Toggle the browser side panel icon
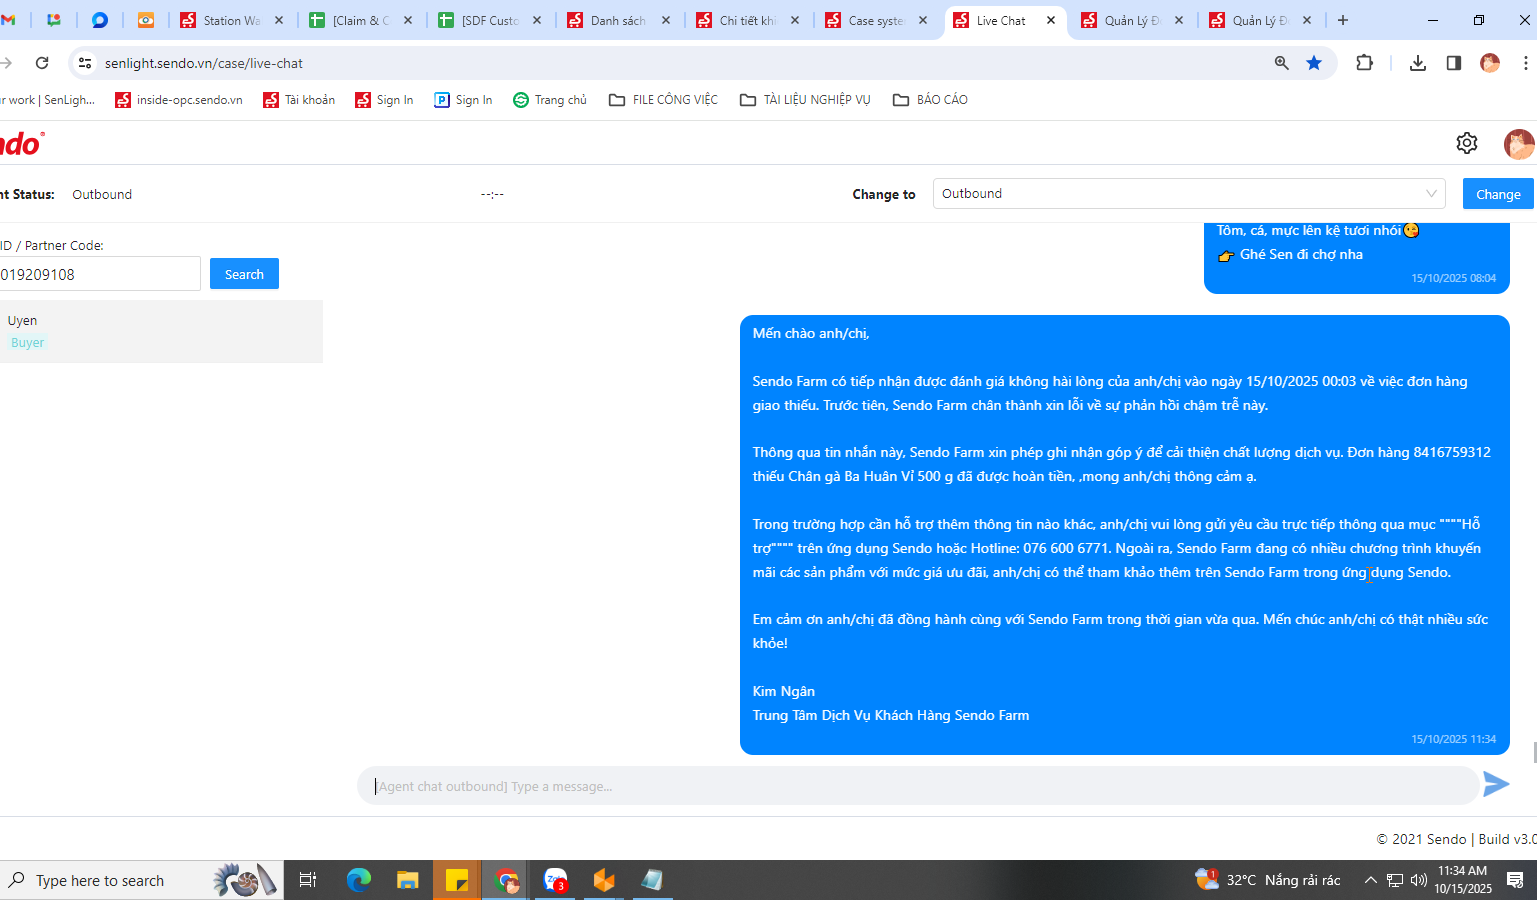The height and width of the screenshot is (900, 1537). (1454, 63)
